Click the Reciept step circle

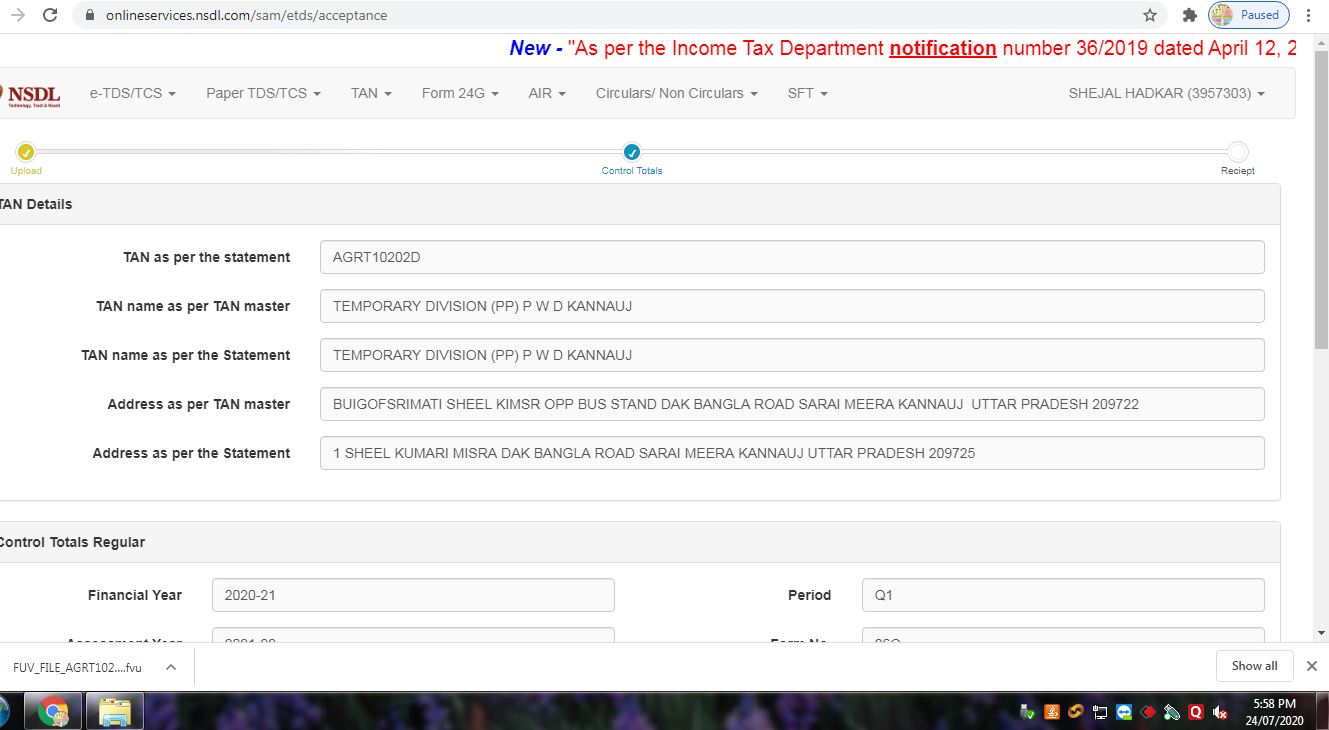1238,152
